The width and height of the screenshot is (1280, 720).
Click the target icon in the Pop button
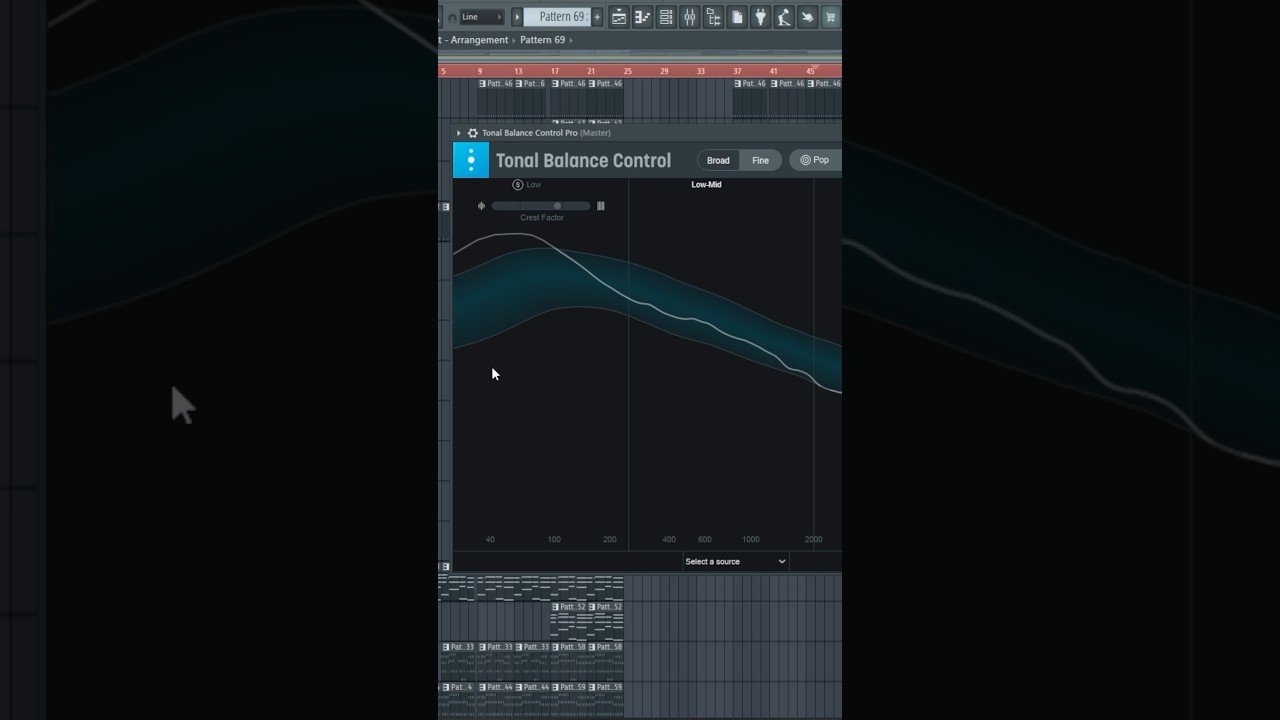pyautogui.click(x=805, y=160)
